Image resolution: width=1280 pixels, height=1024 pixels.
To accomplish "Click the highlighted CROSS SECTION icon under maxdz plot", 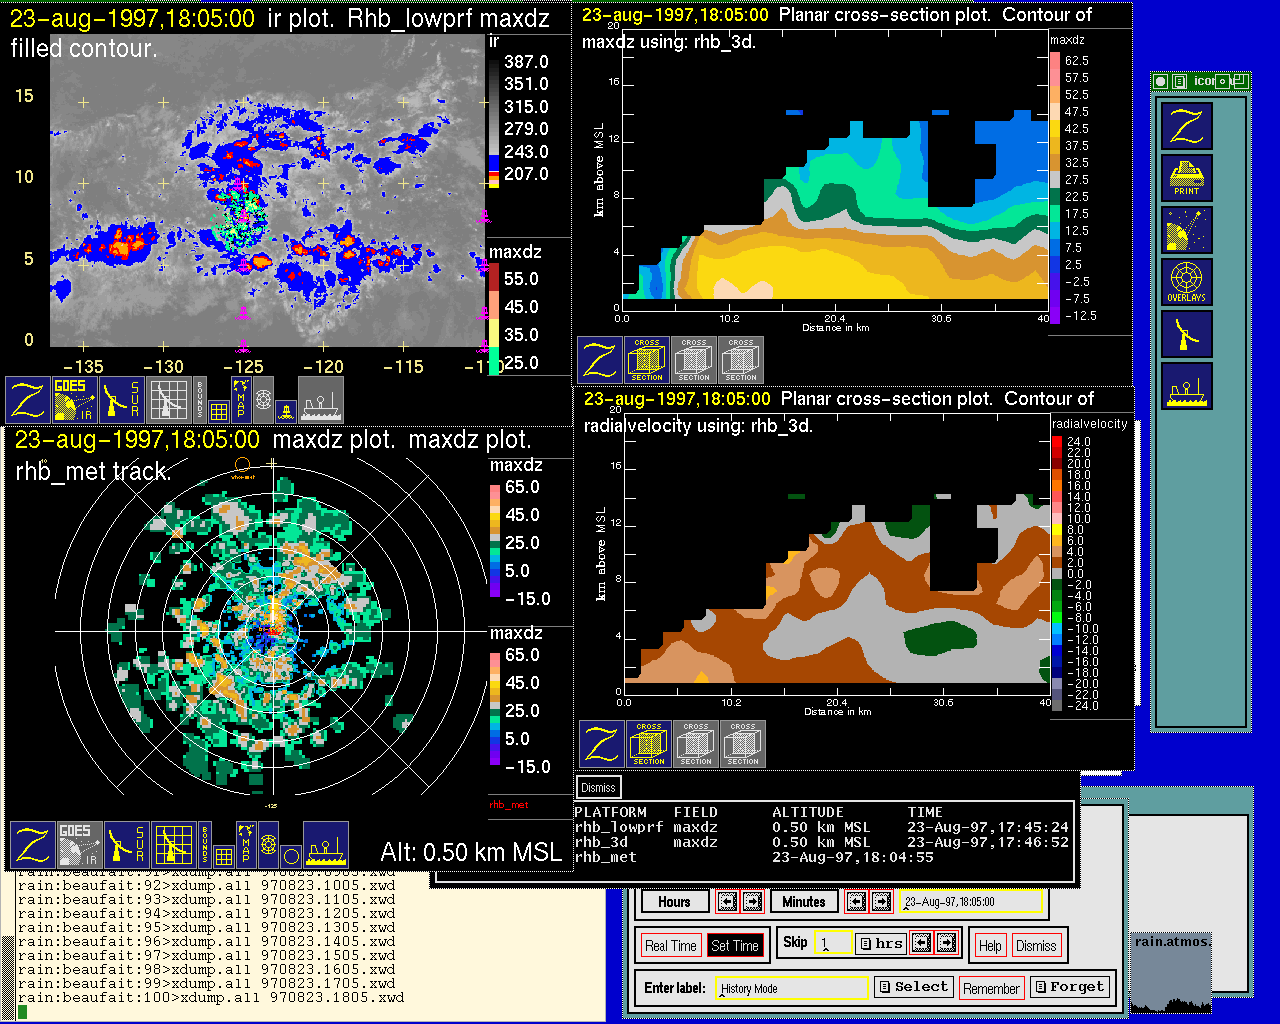I will [x=647, y=360].
